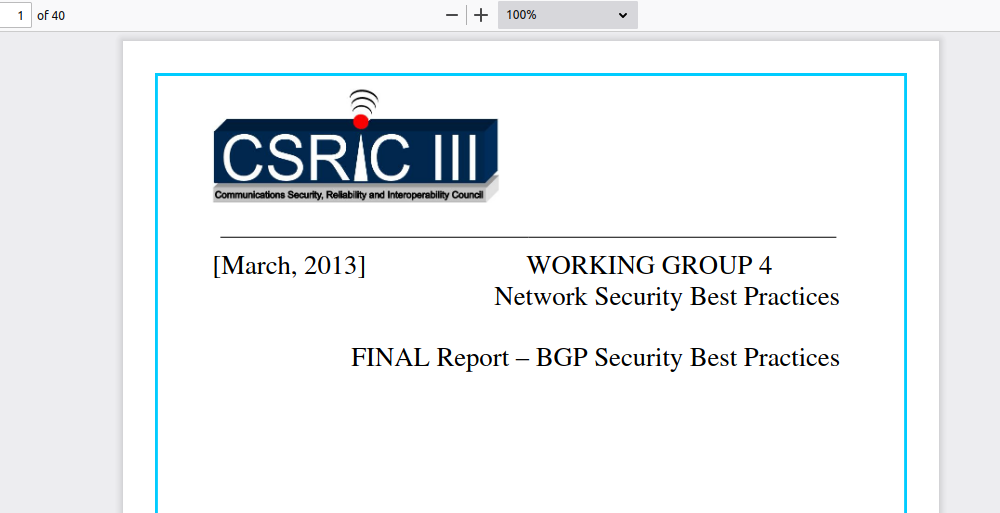Click the zoom in plus button
This screenshot has width=1000, height=513.
point(482,15)
